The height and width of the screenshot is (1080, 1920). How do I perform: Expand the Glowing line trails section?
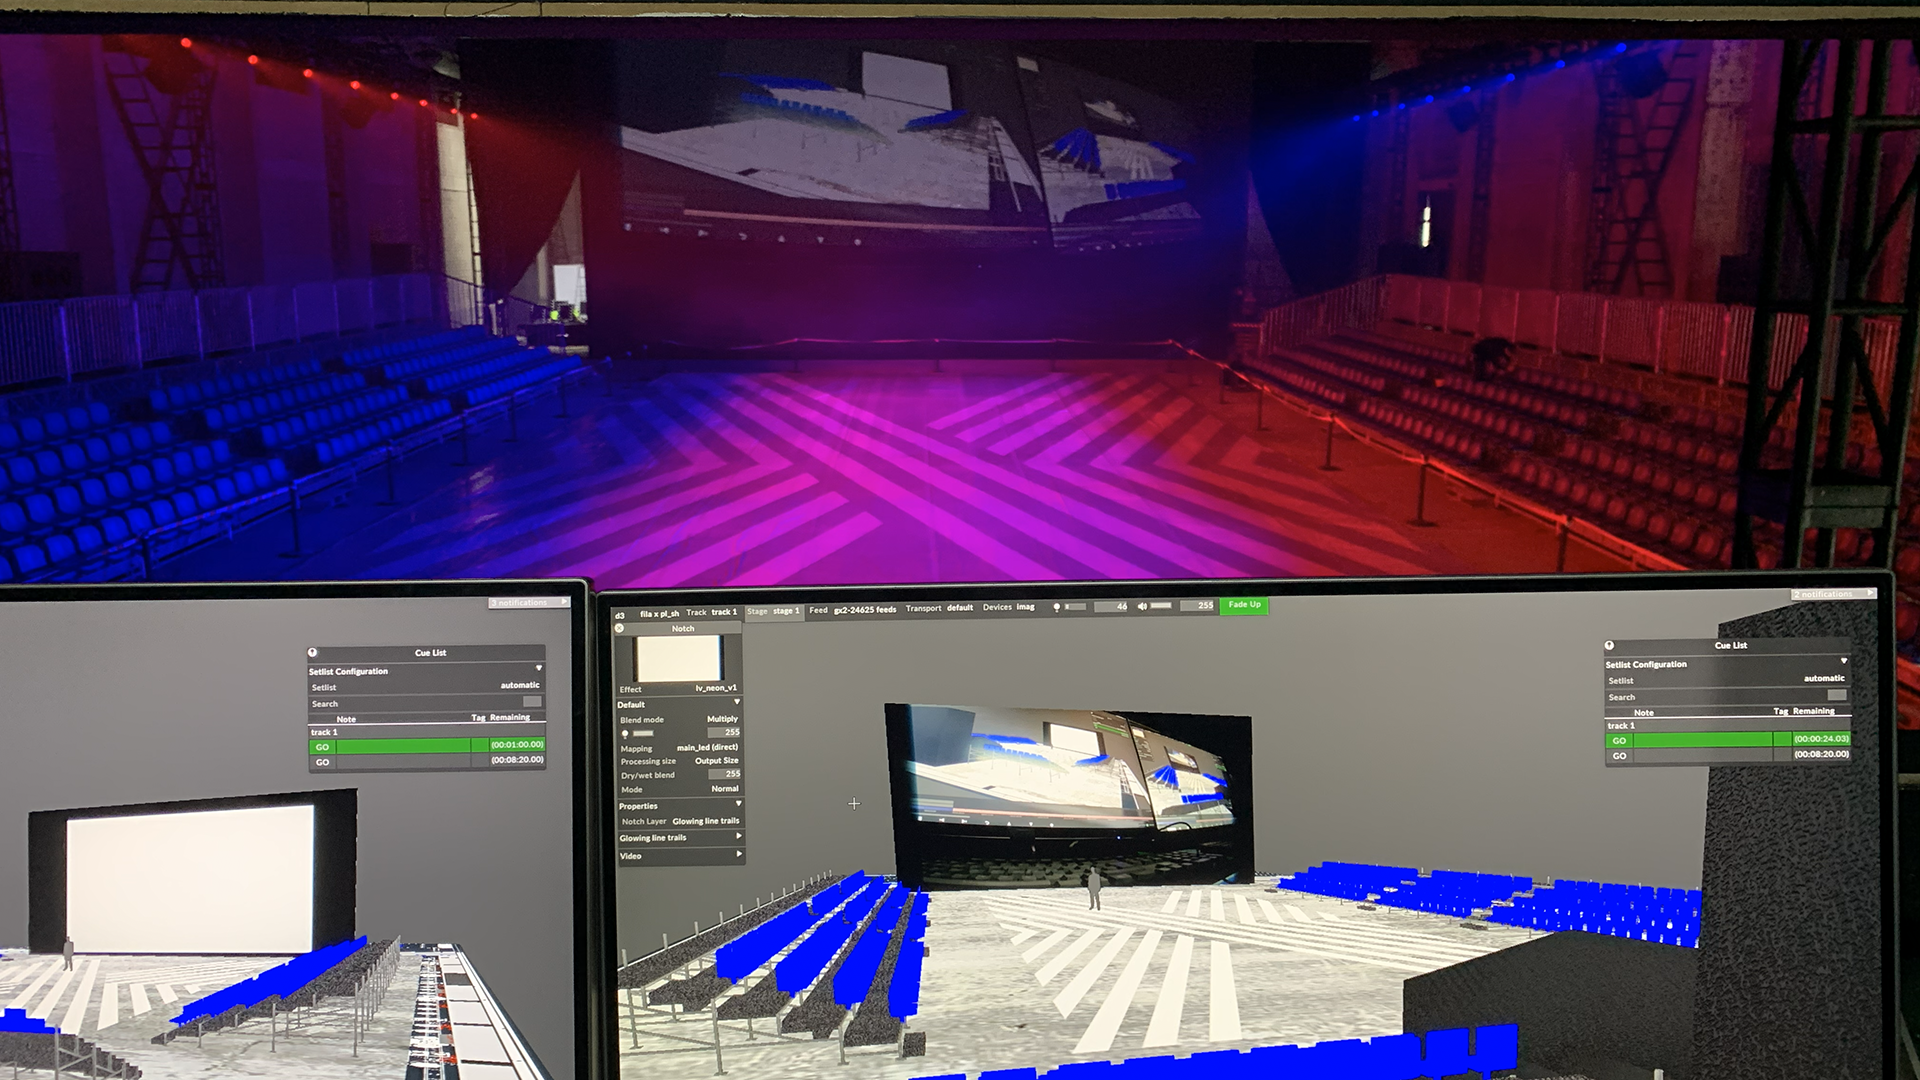pyautogui.click(x=739, y=837)
